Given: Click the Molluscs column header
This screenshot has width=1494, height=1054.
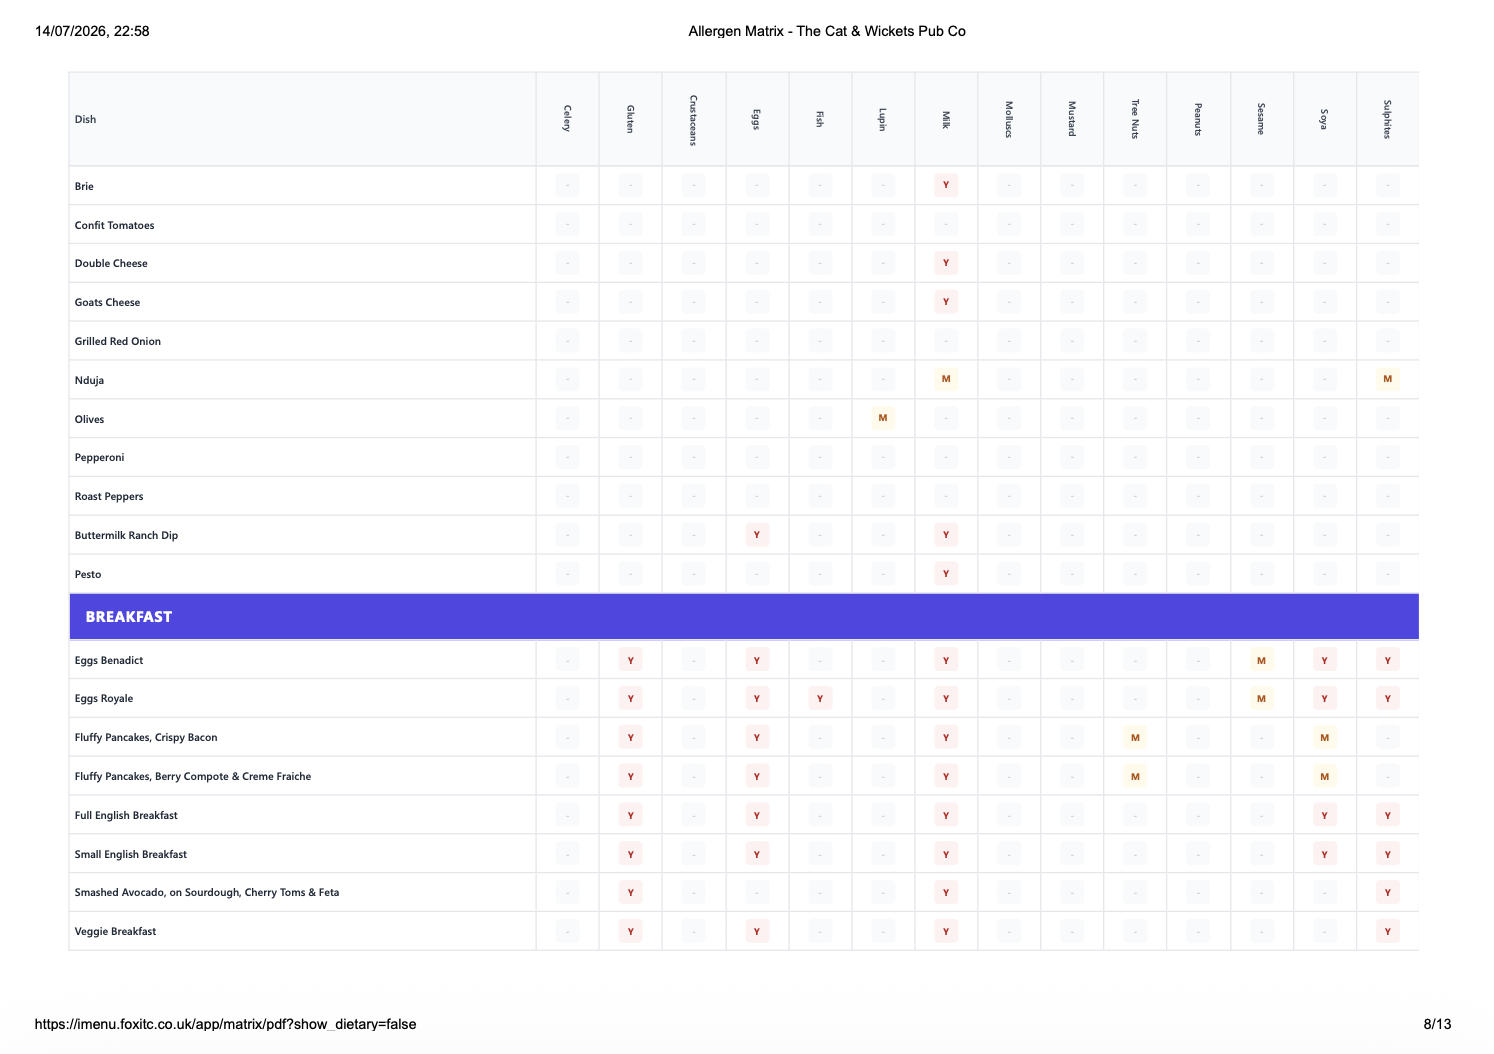Looking at the screenshot, I should coord(1009,119).
